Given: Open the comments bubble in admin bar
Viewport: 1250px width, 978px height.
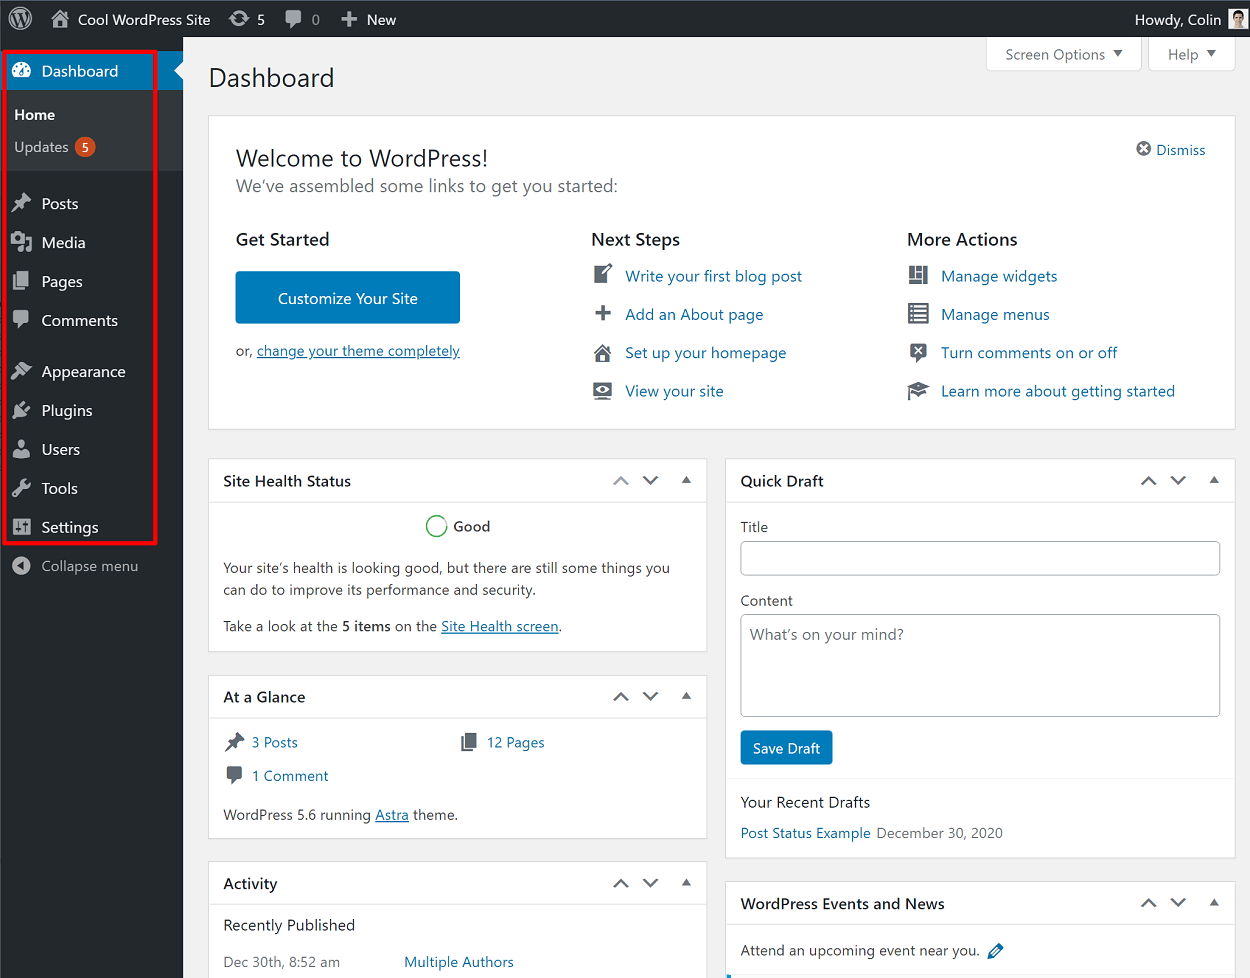Looking at the screenshot, I should click(x=293, y=19).
